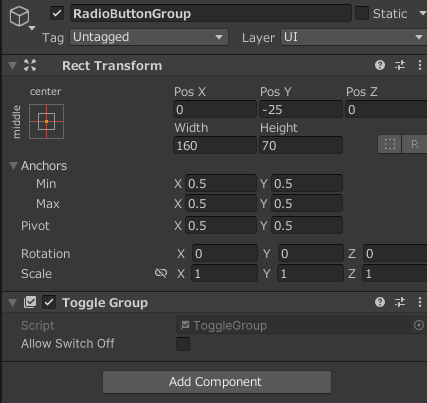Viewport: 427px width, 403px height.
Task: Disable the RadioButtonGroup active checkbox
Action: coord(57,14)
